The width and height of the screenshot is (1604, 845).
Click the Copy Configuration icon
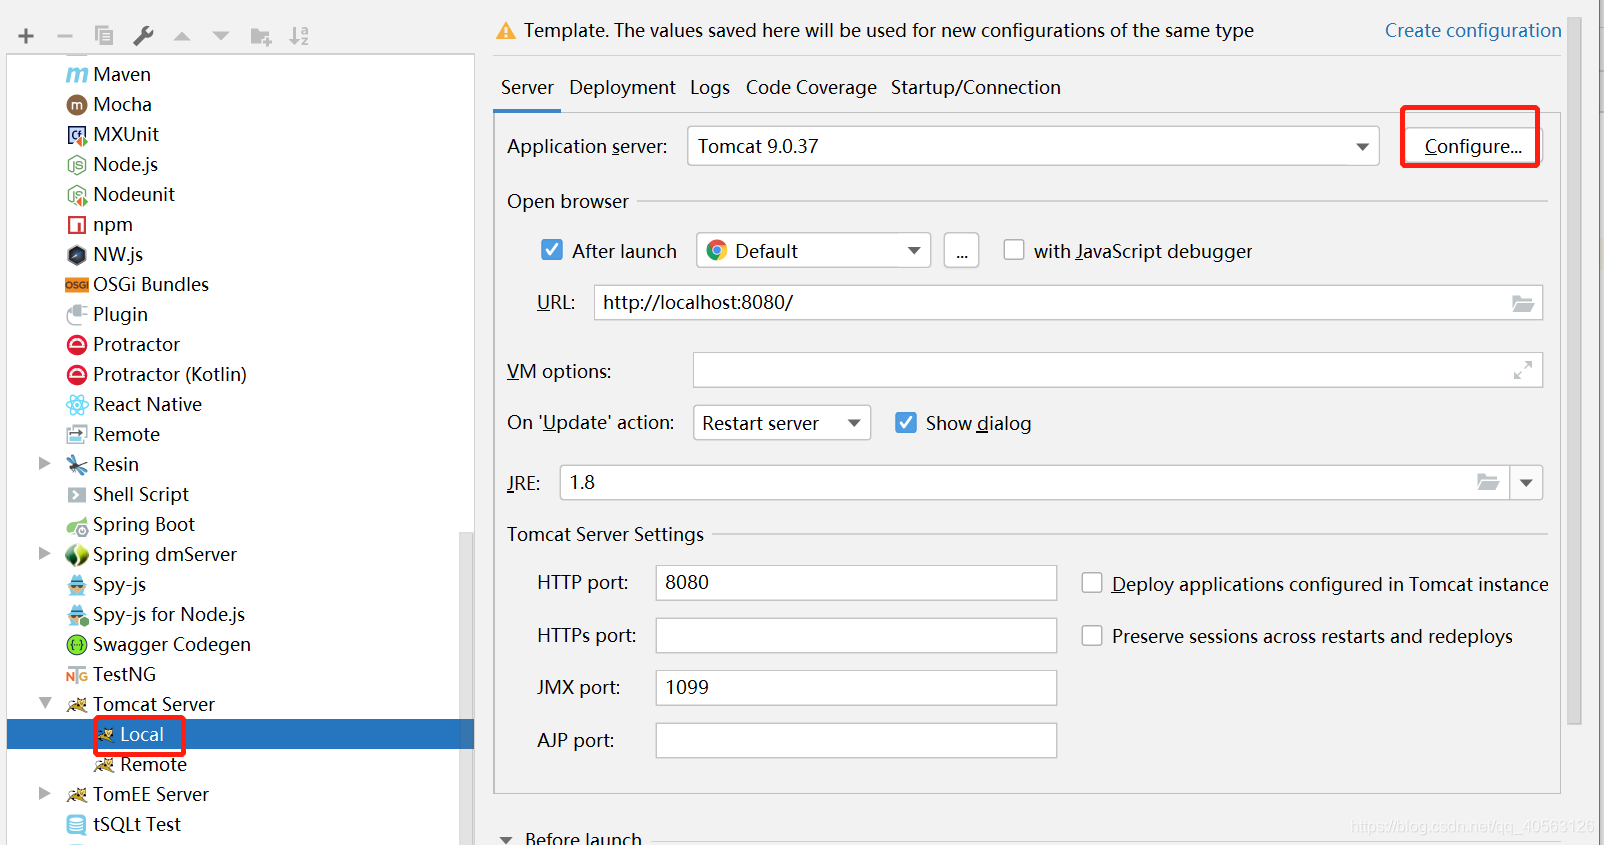(x=104, y=36)
